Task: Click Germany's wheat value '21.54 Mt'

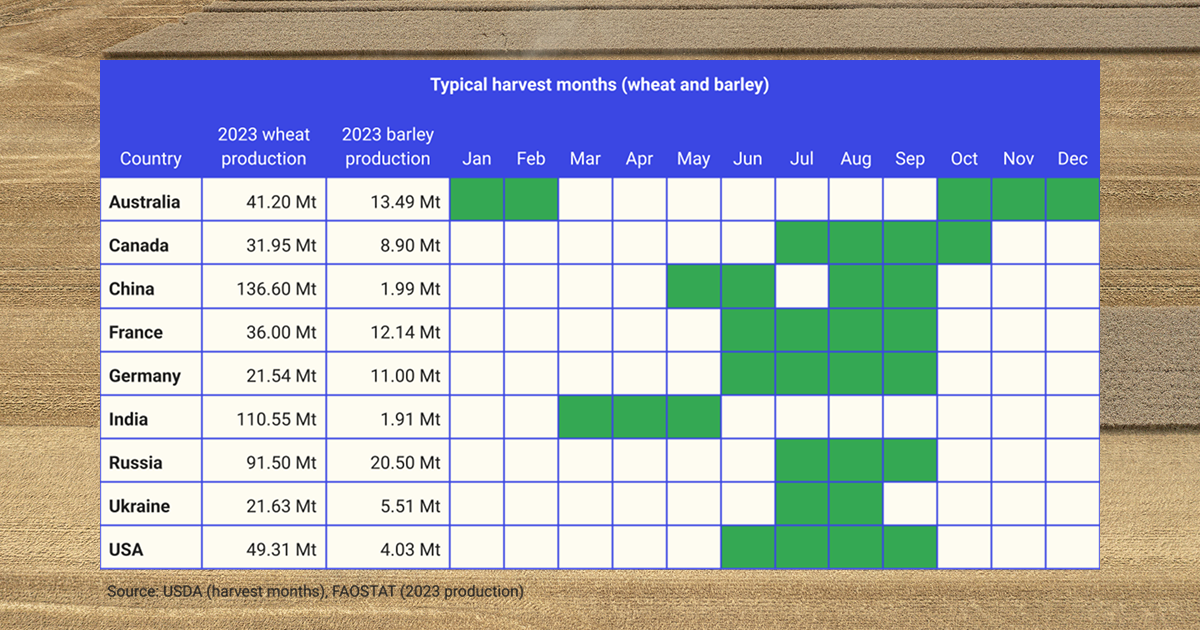Action: (x=281, y=376)
